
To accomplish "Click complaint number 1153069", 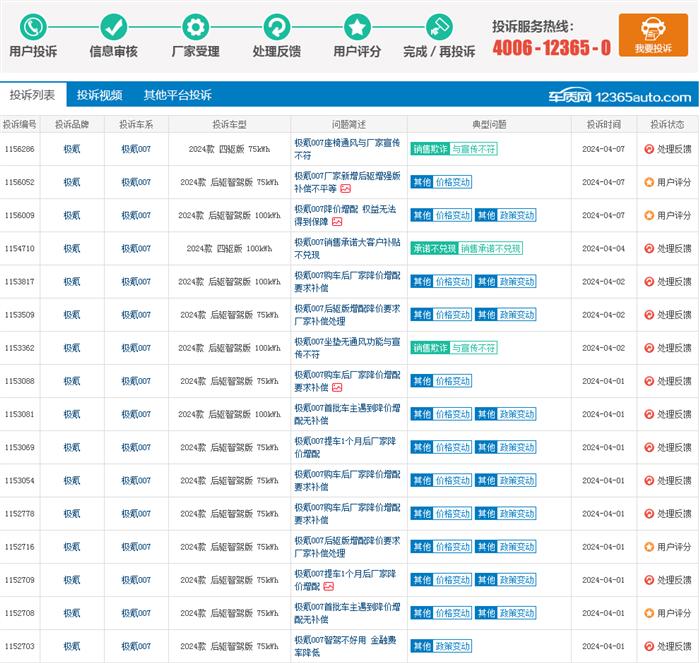I will [20, 447].
